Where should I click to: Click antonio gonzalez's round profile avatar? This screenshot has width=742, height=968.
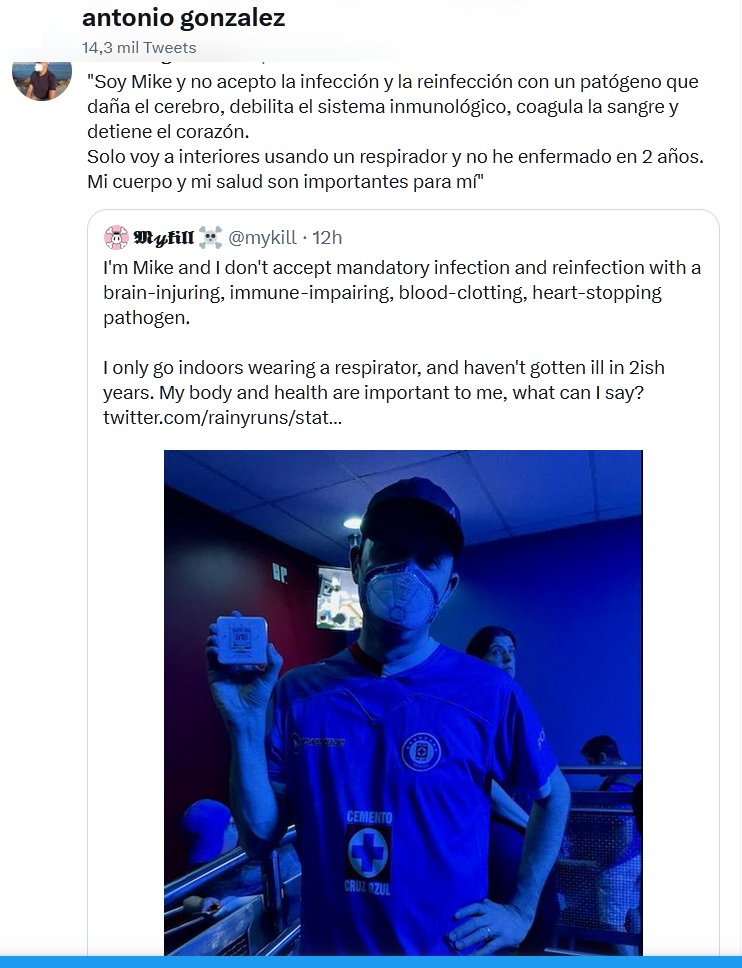[x=41, y=77]
